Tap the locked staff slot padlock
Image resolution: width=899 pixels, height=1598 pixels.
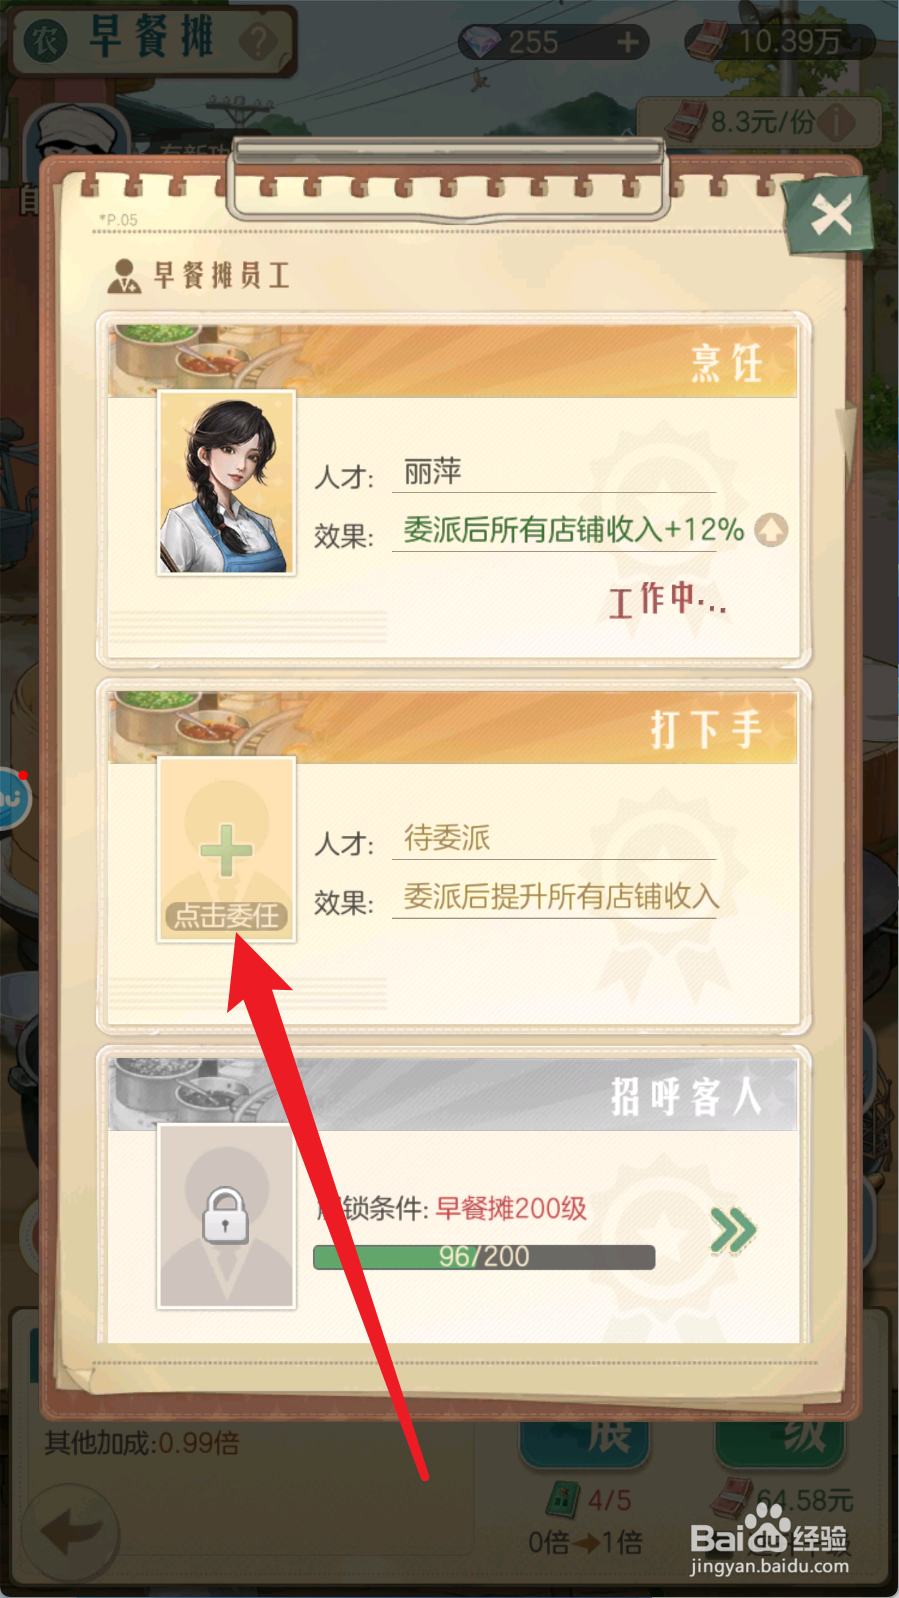coord(225,1215)
